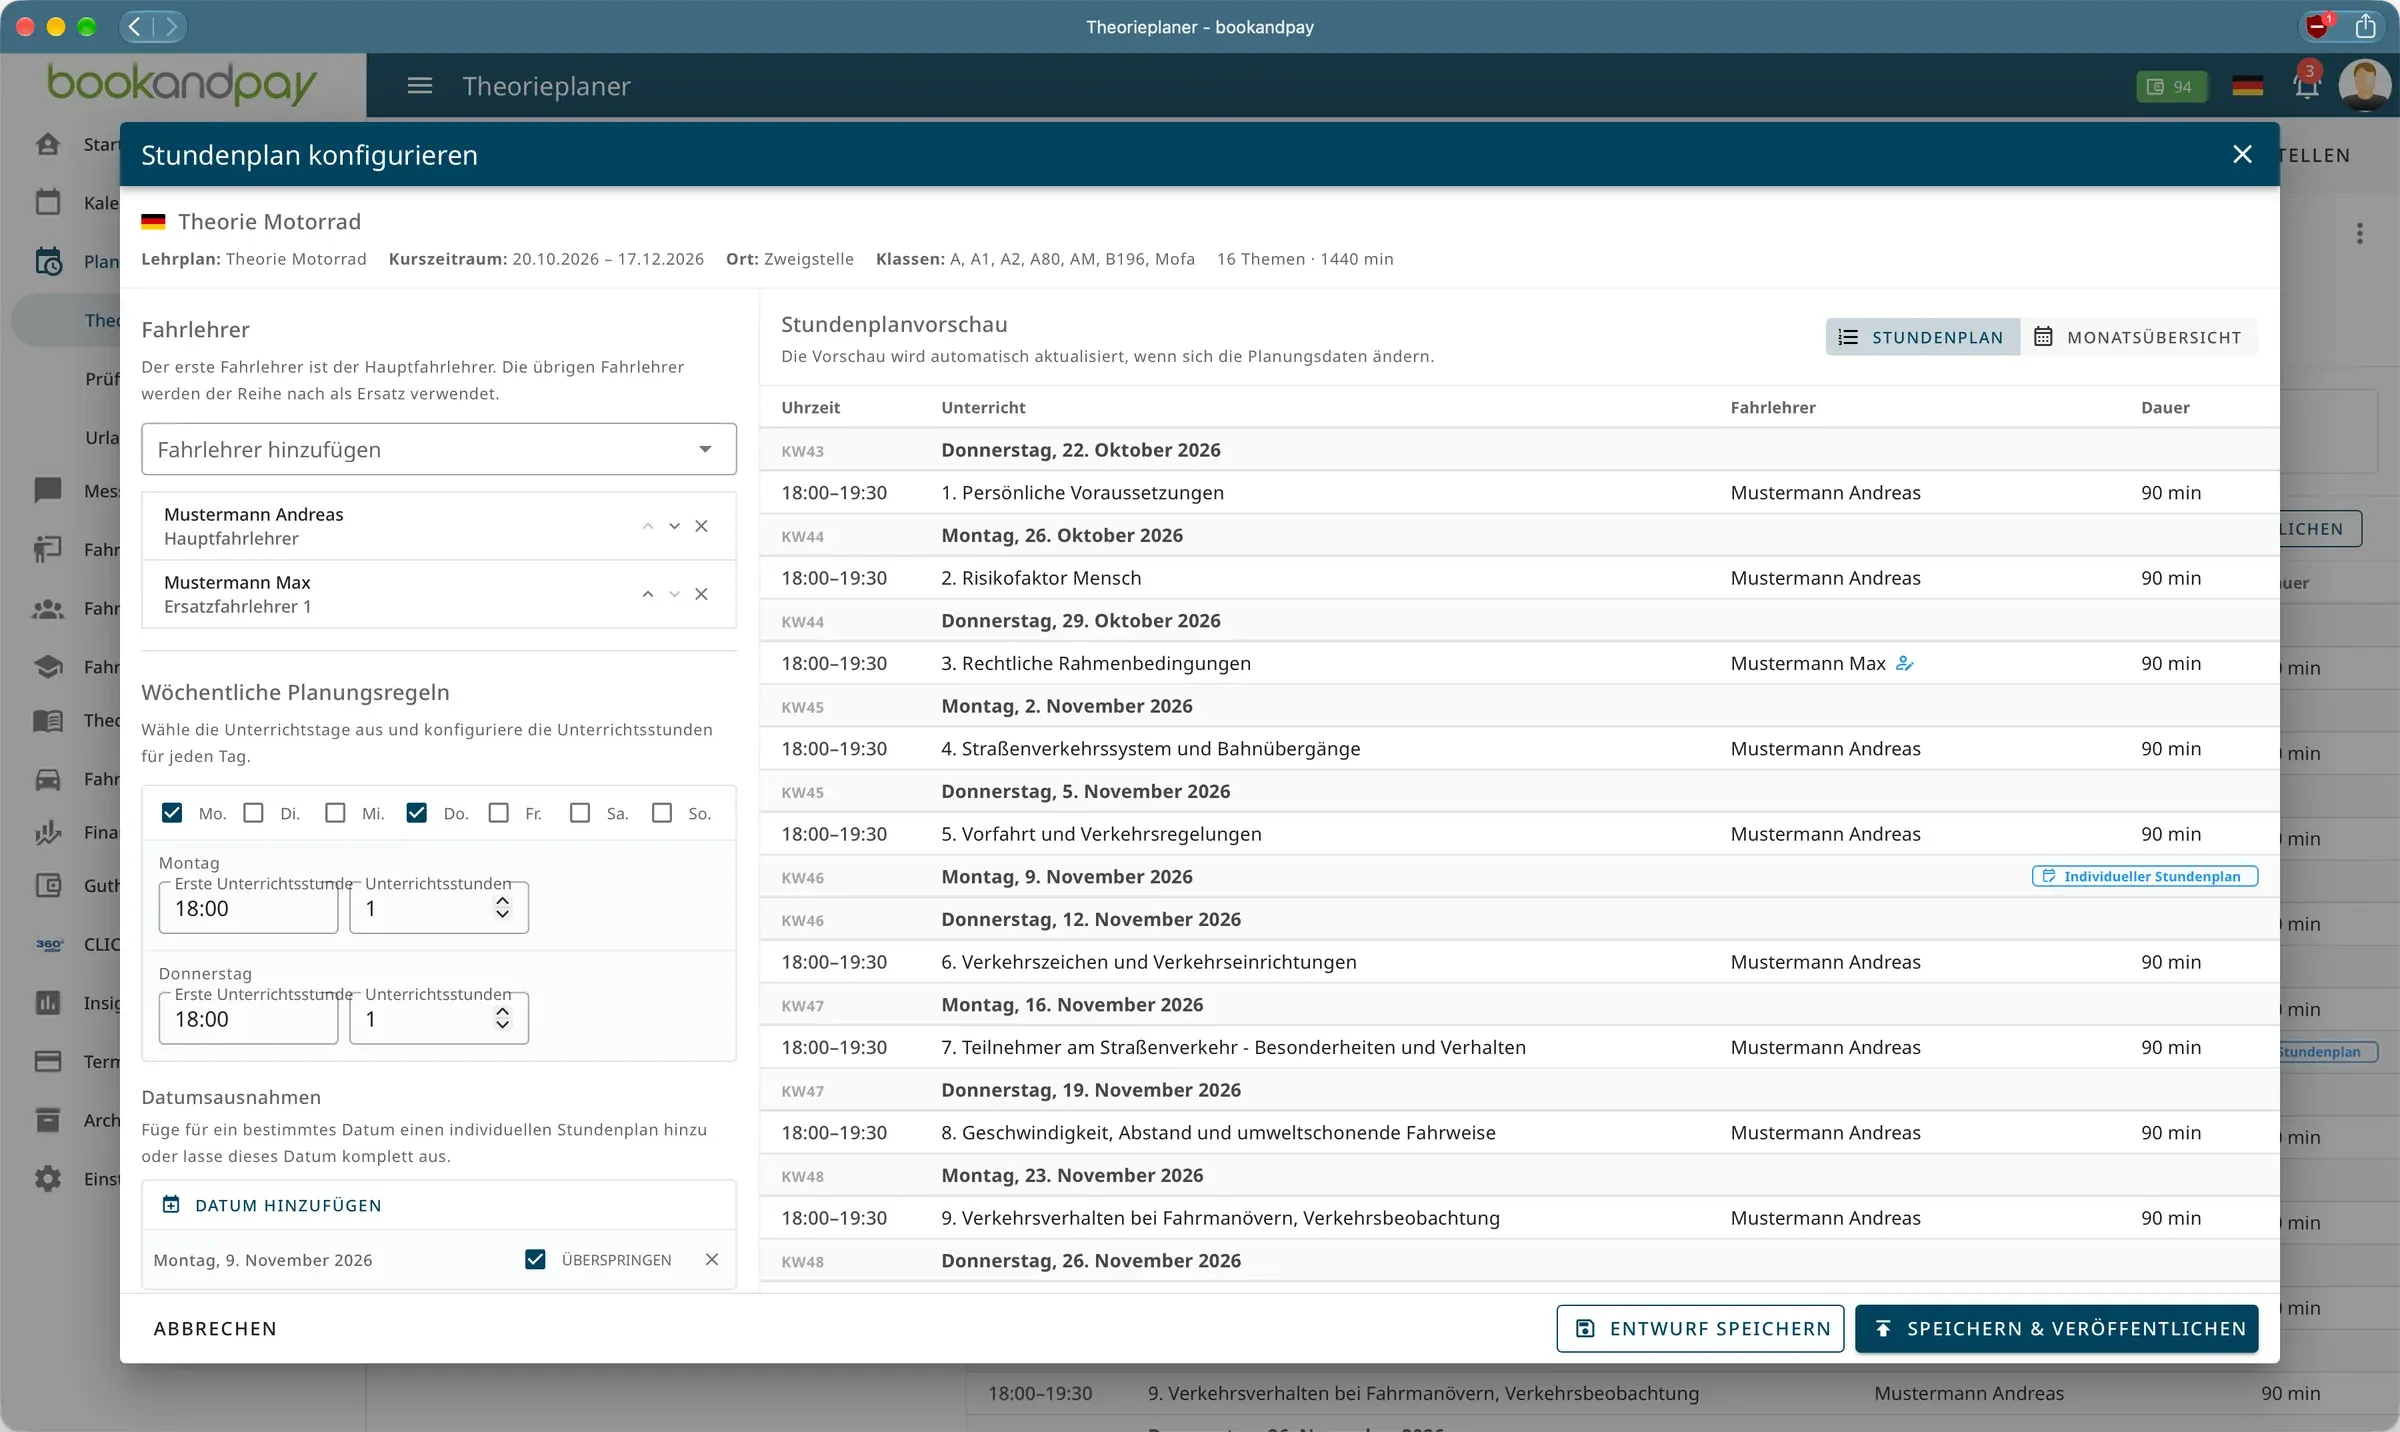Move Mustermann Max up in order
This screenshot has height=1432, width=2400.
point(647,594)
